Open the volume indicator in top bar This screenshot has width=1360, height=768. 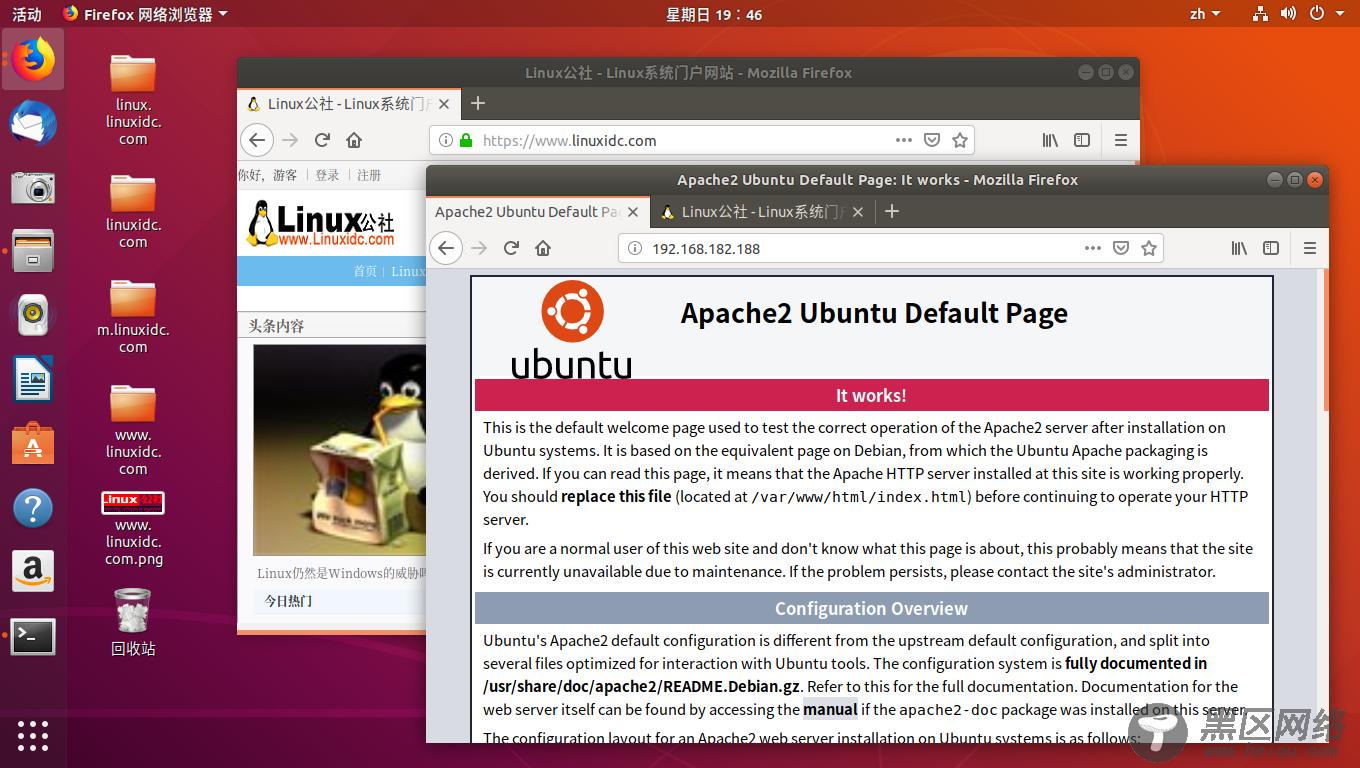point(1288,14)
